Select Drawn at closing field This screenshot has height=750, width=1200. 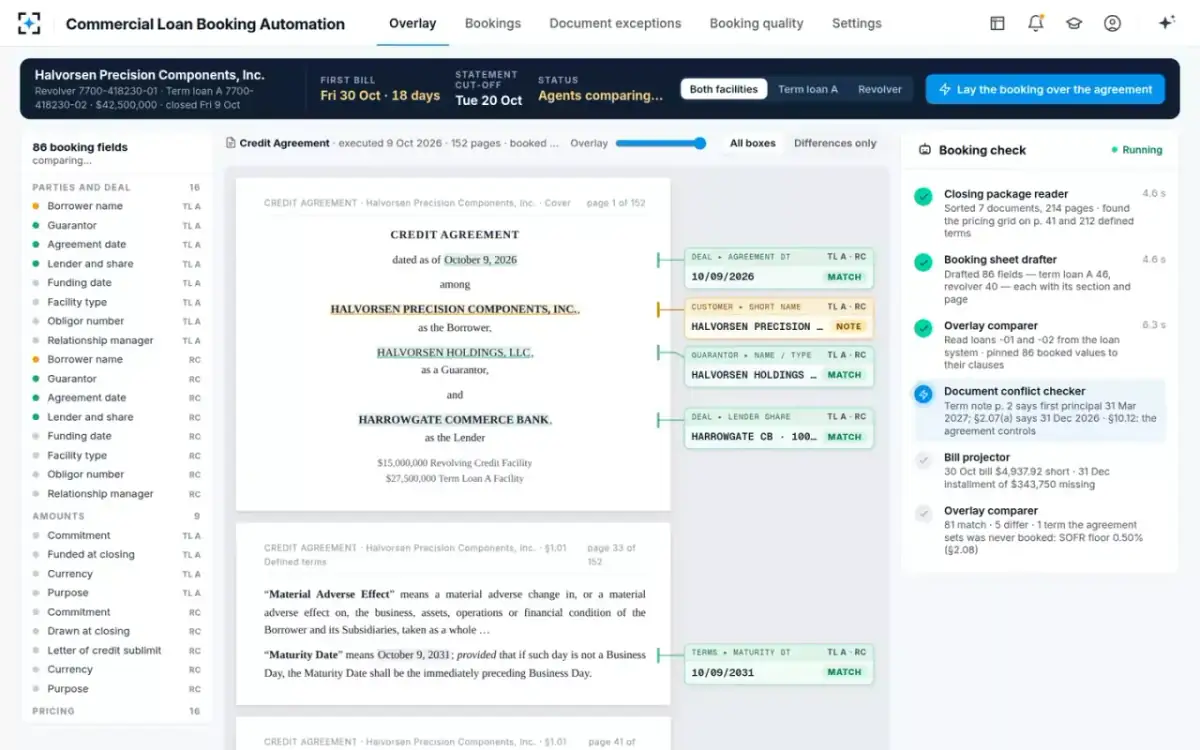point(116,631)
